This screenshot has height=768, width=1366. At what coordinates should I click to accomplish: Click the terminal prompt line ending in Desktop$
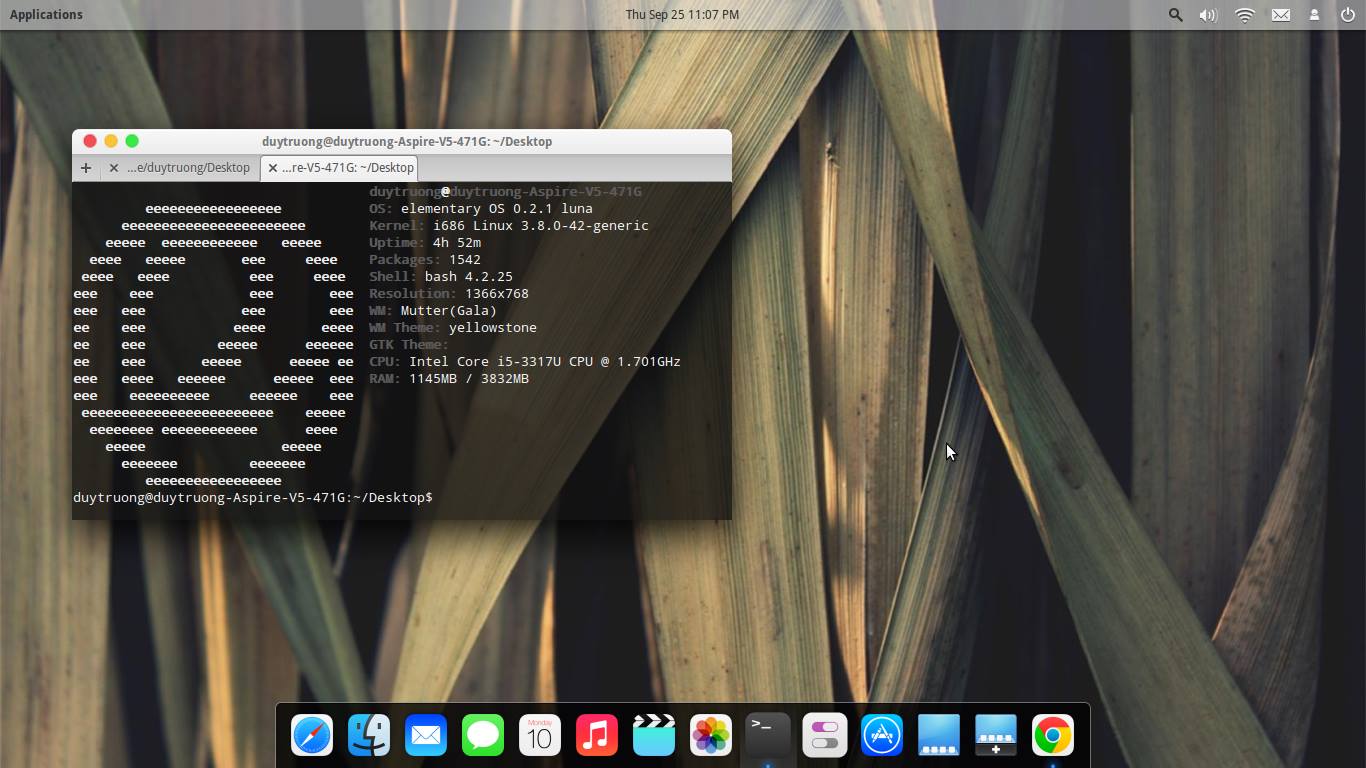pyautogui.click(x=253, y=497)
